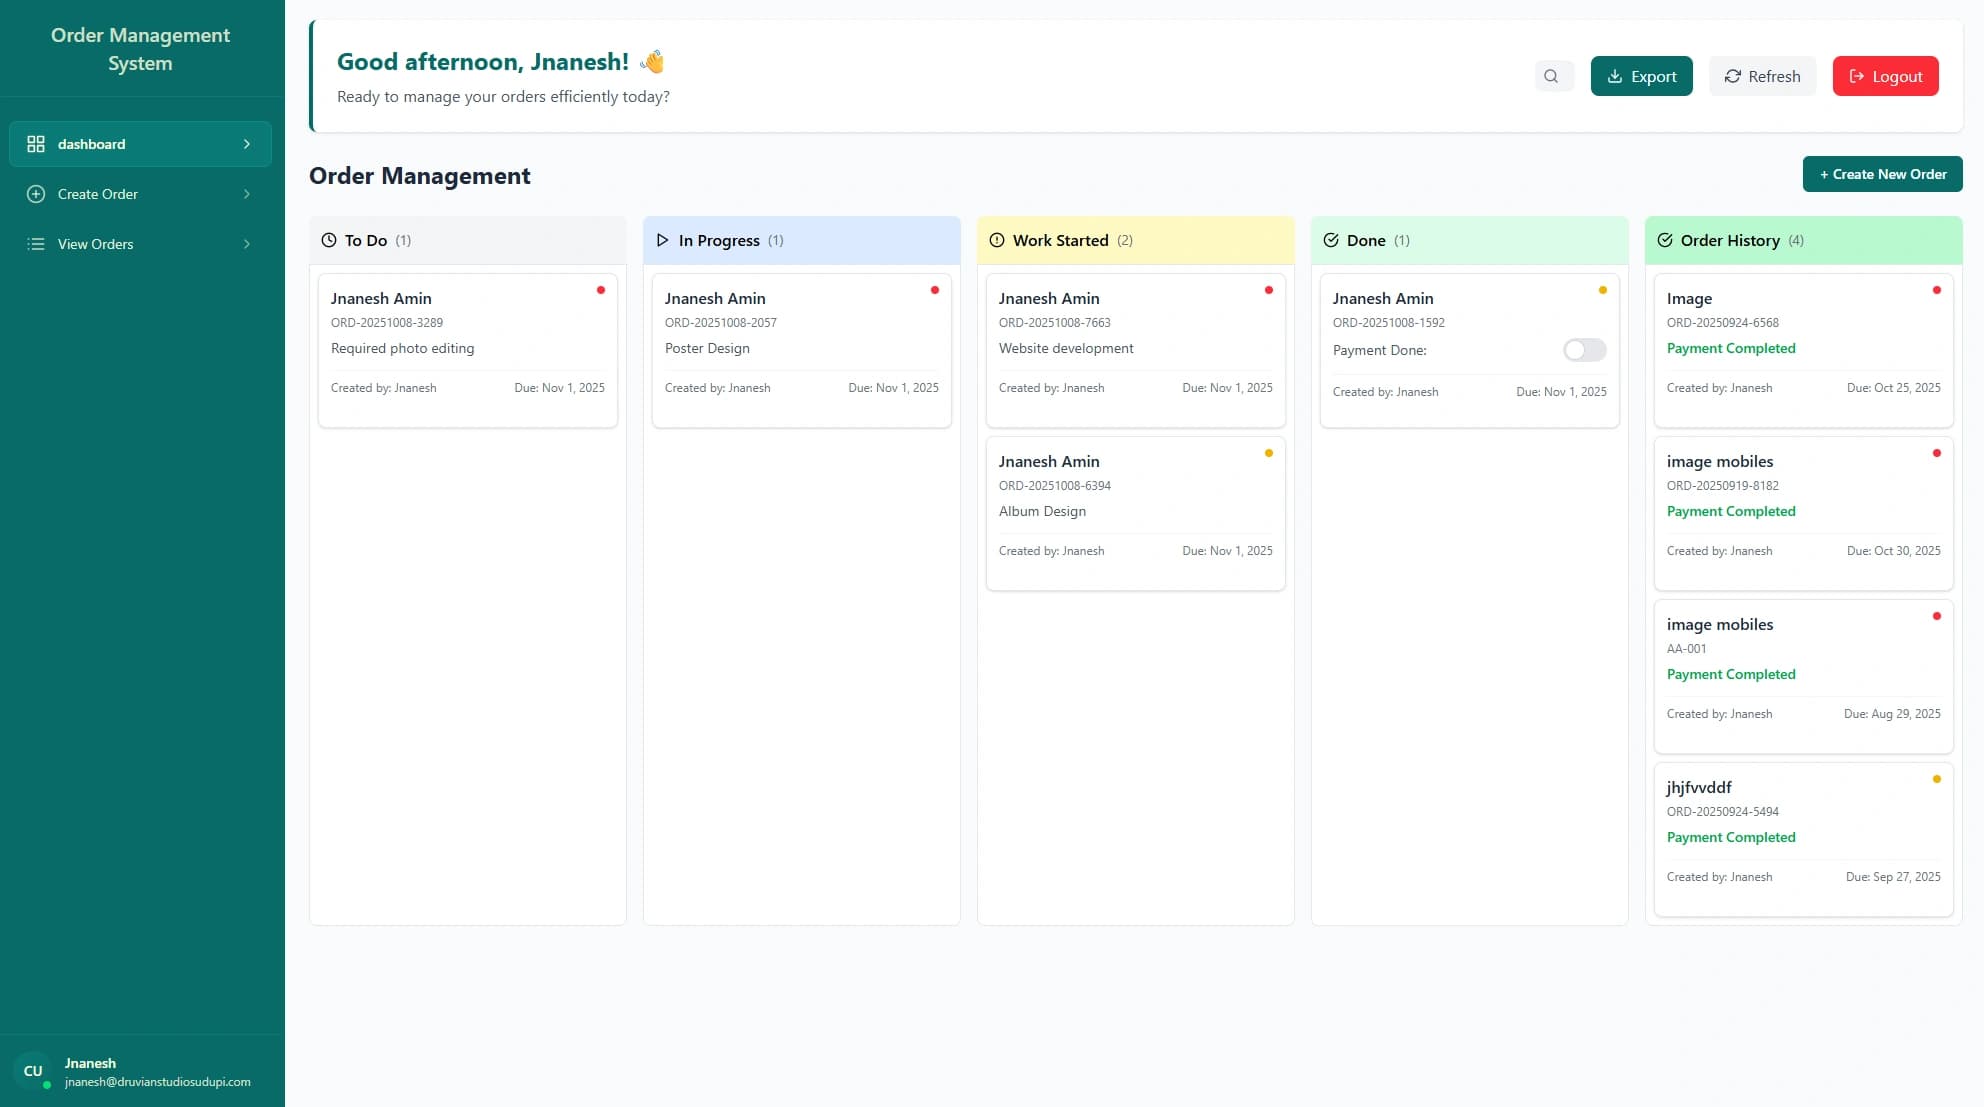
Task: Click the info icon in Work Started header
Action: point(996,240)
